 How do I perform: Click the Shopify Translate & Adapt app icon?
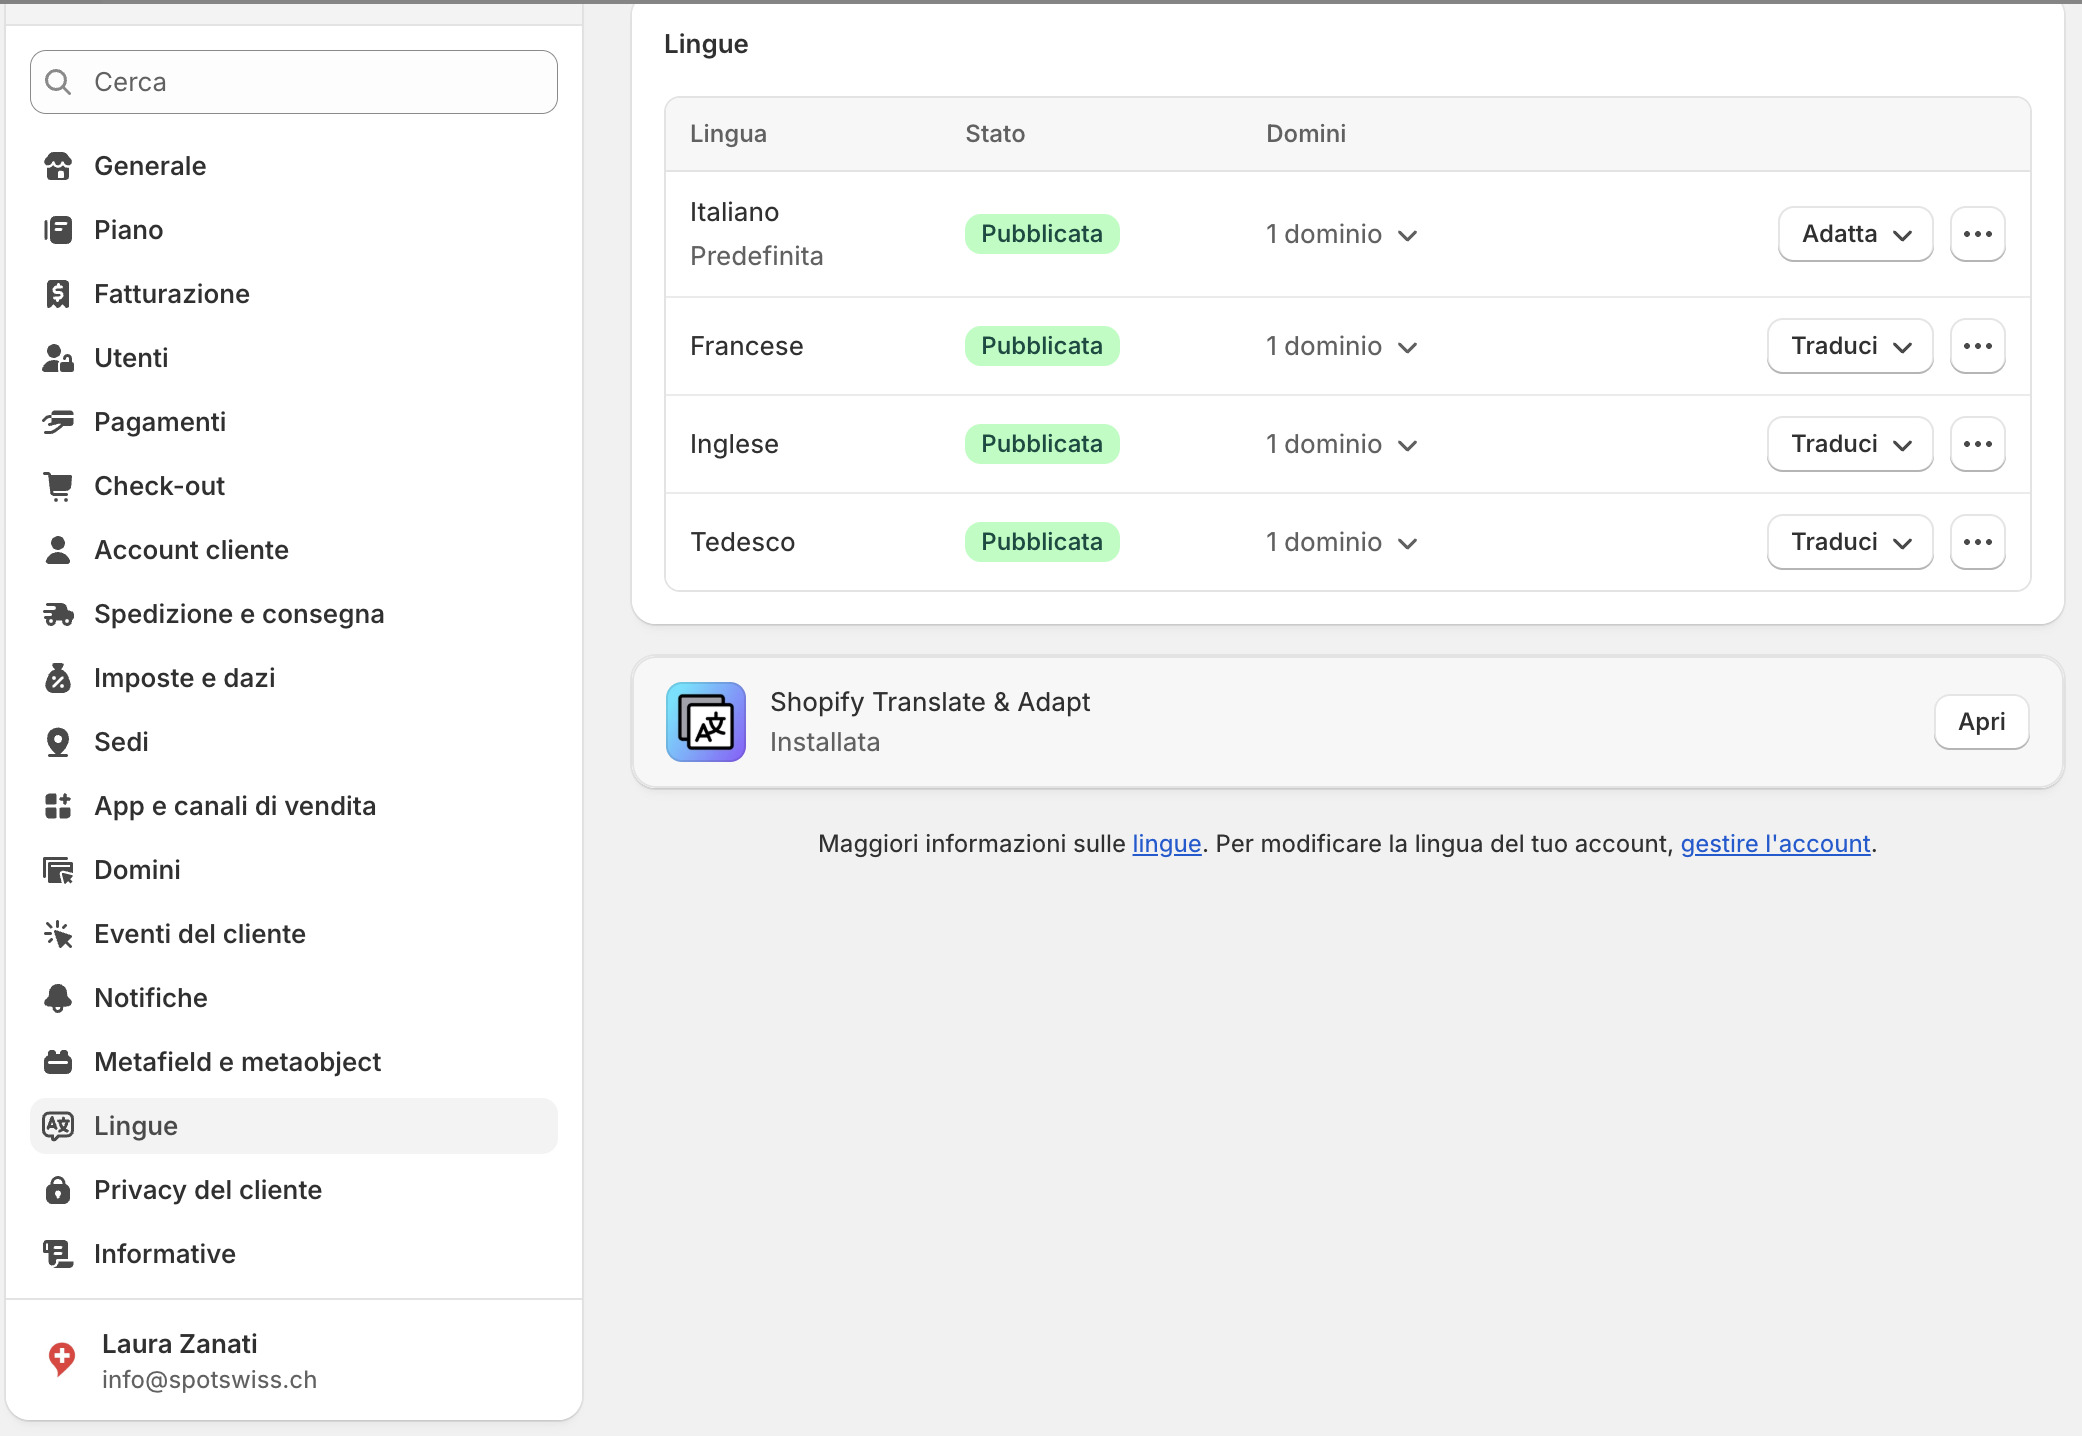706,722
